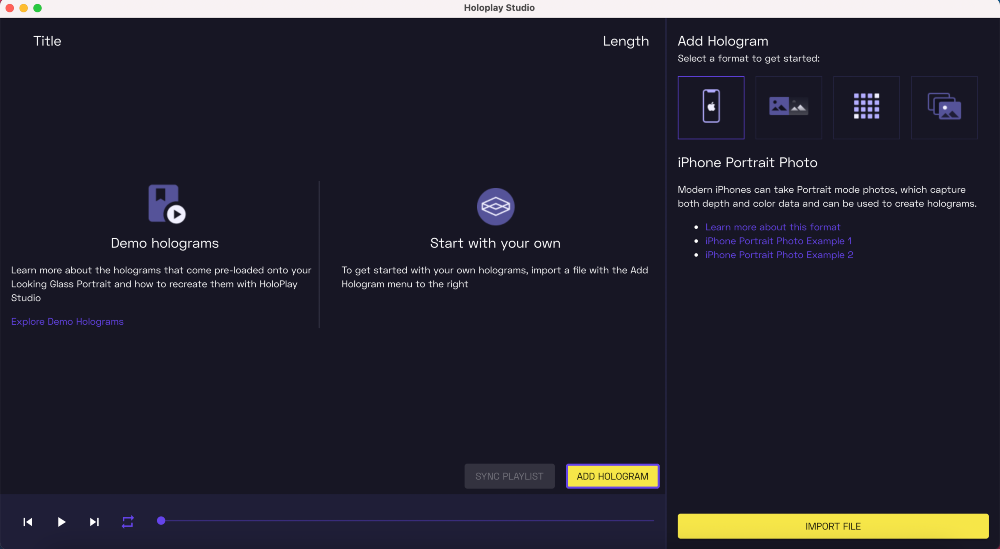Click the Start with your own heading
This screenshot has width=1000, height=549.
point(496,243)
